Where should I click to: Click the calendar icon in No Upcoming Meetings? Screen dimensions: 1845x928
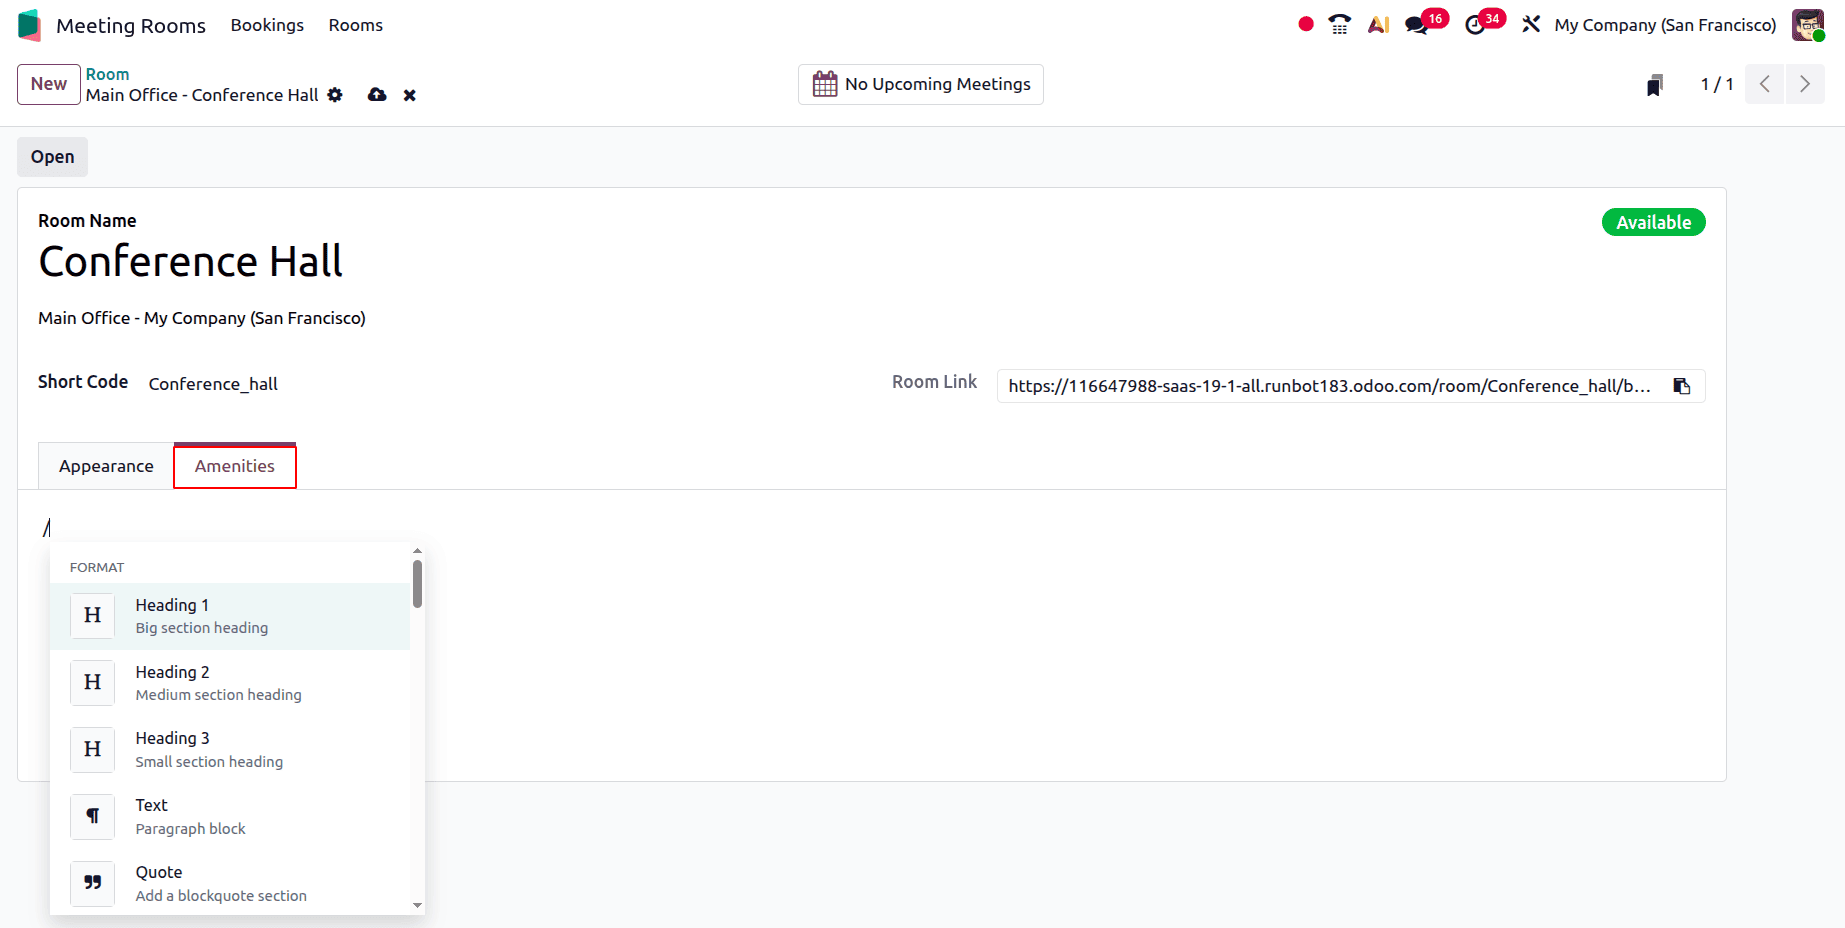point(825,84)
